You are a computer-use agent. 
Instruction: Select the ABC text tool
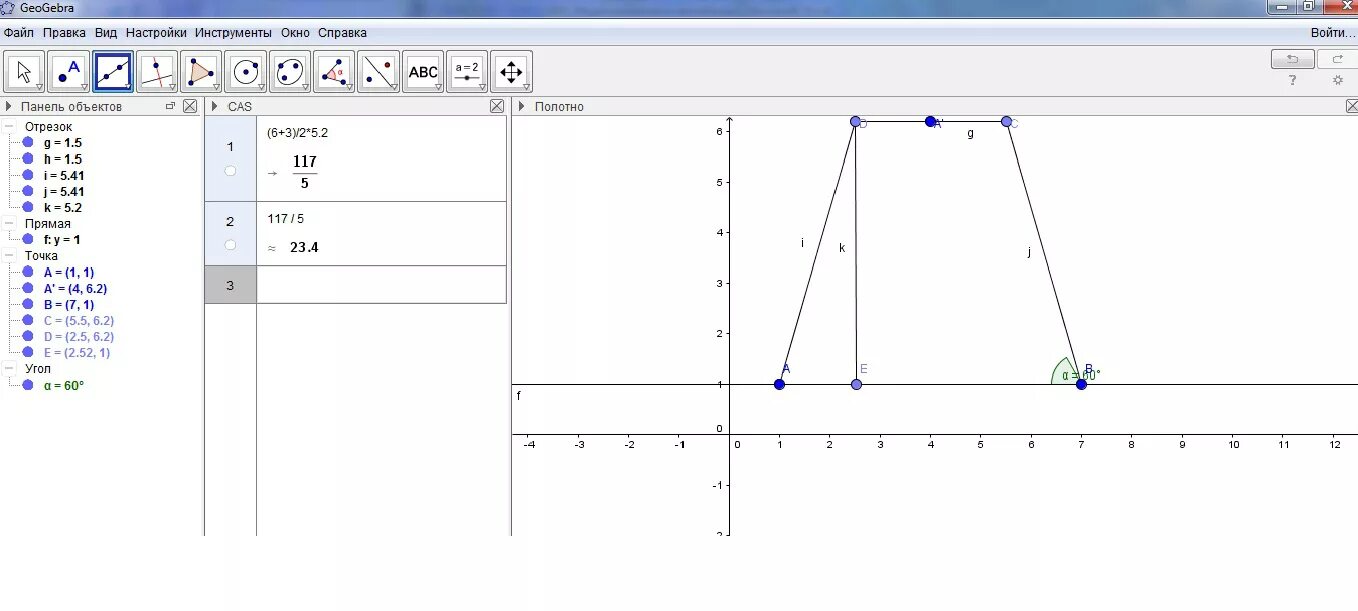coord(422,70)
